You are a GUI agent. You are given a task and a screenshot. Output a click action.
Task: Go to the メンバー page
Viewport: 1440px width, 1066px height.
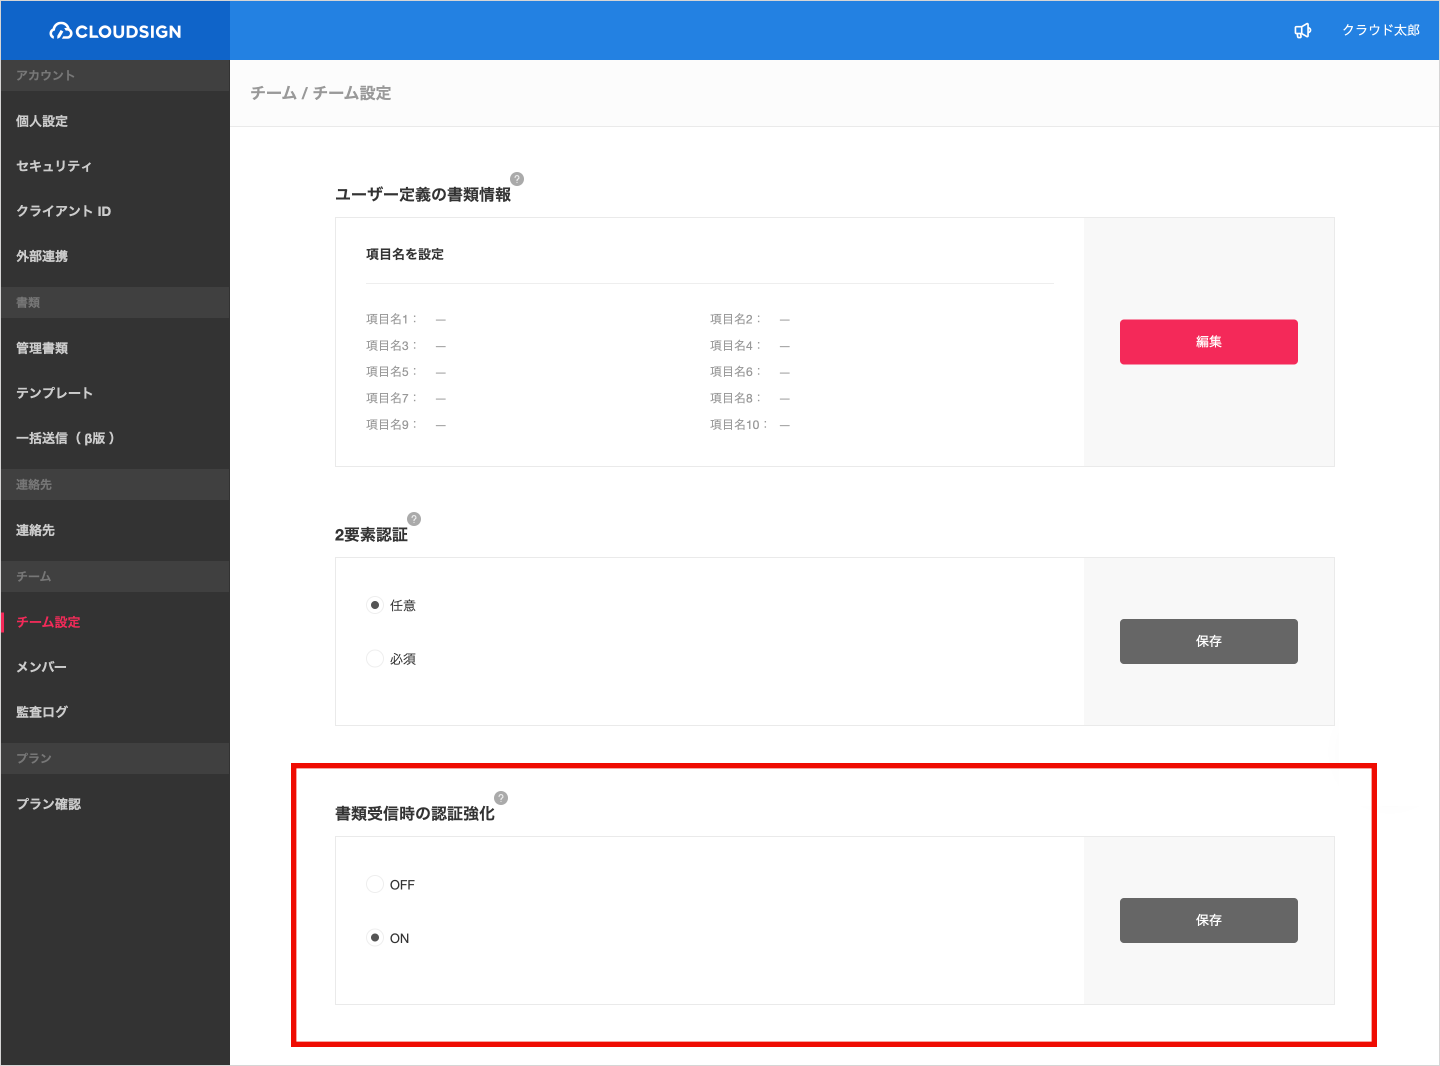click(41, 667)
